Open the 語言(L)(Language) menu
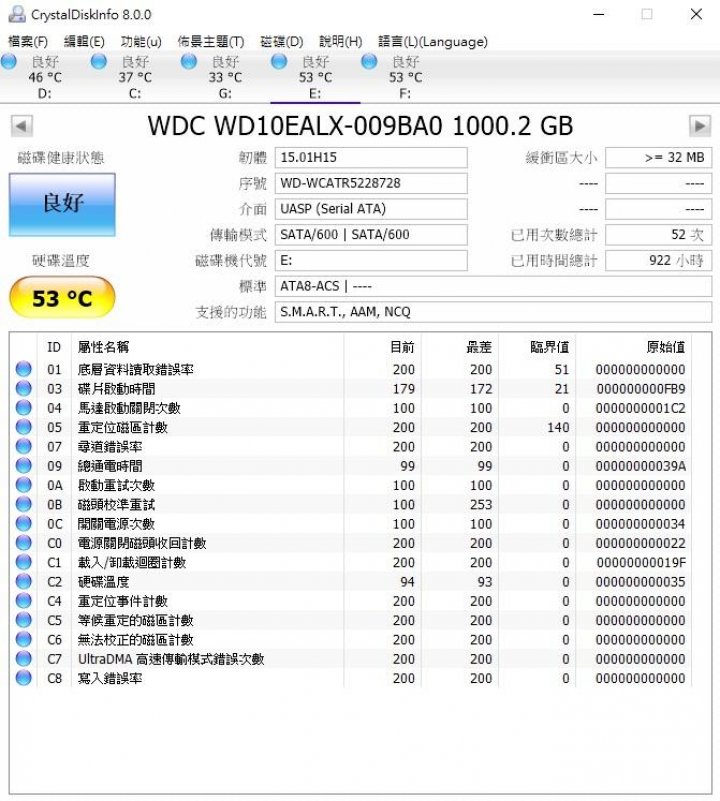The width and height of the screenshot is (720, 801). coord(433,41)
